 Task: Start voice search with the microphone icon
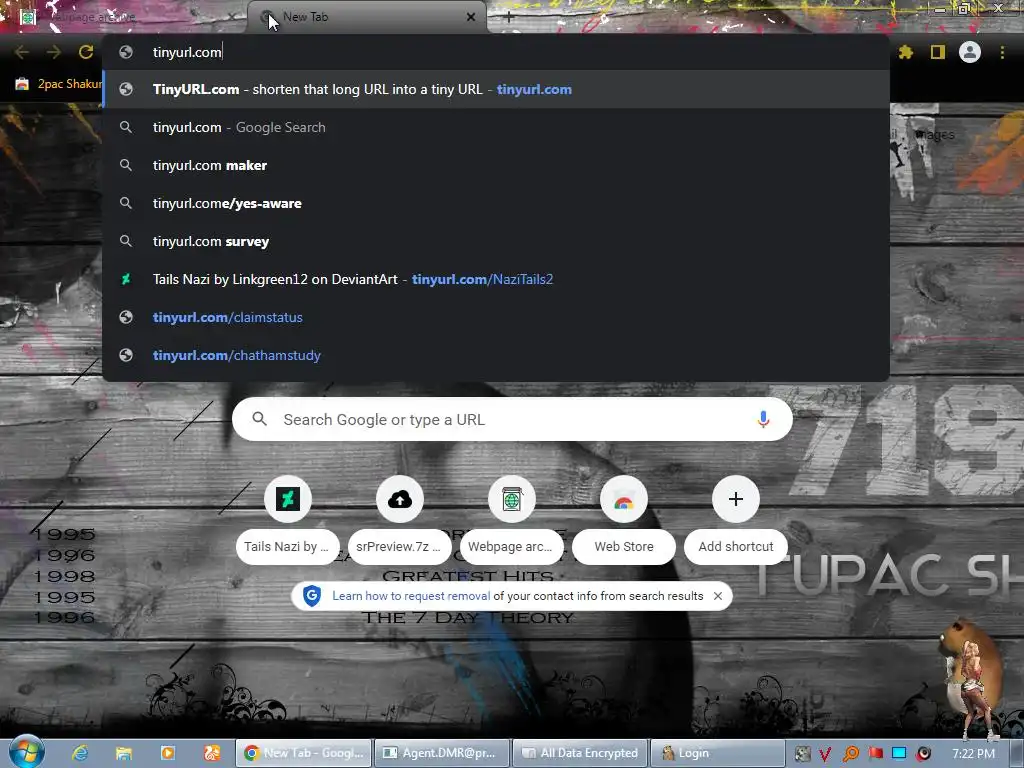(x=763, y=419)
